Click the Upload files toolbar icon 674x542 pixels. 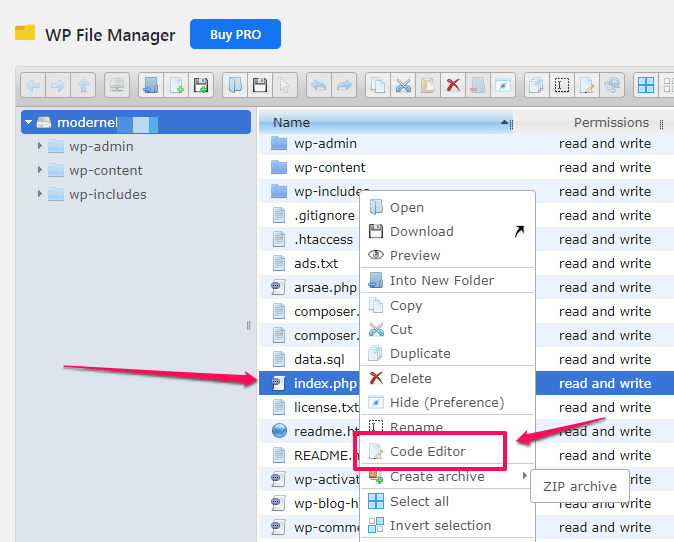point(201,85)
